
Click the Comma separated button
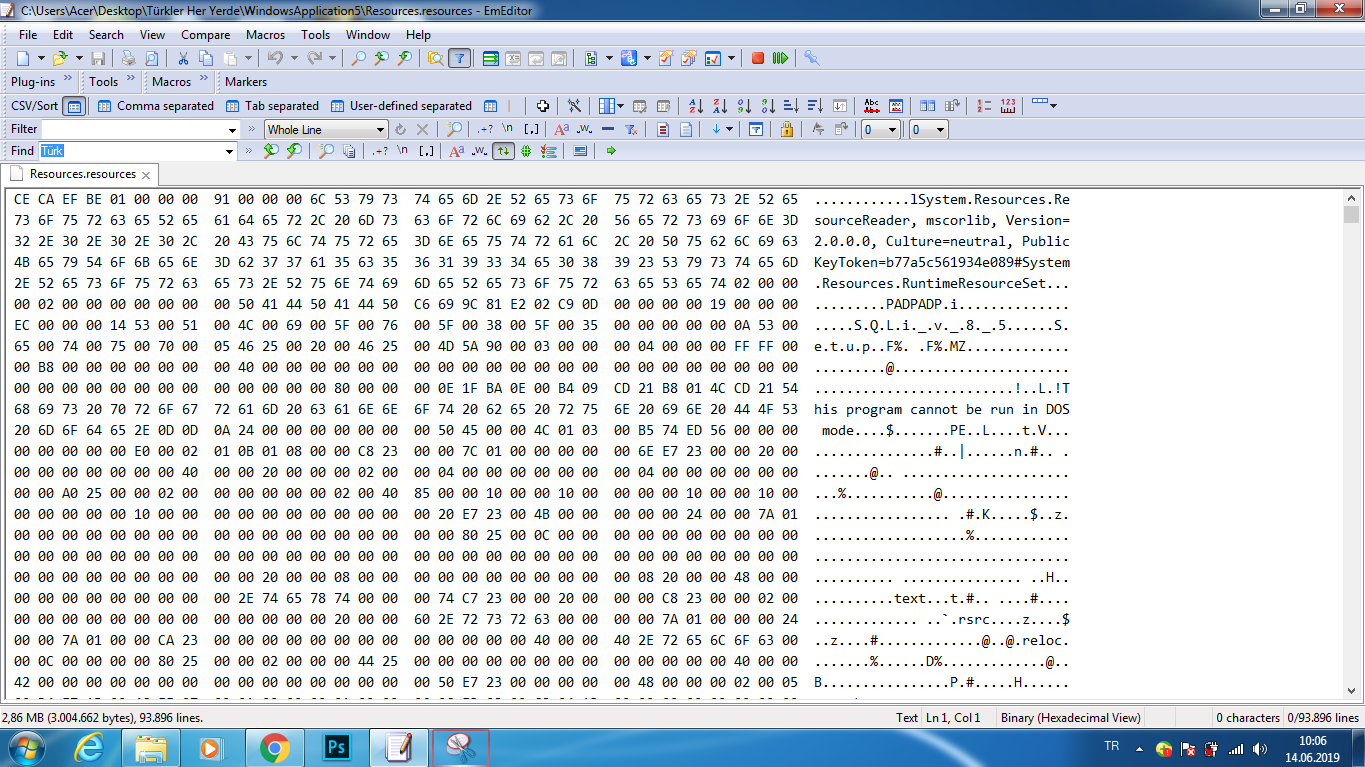click(156, 106)
